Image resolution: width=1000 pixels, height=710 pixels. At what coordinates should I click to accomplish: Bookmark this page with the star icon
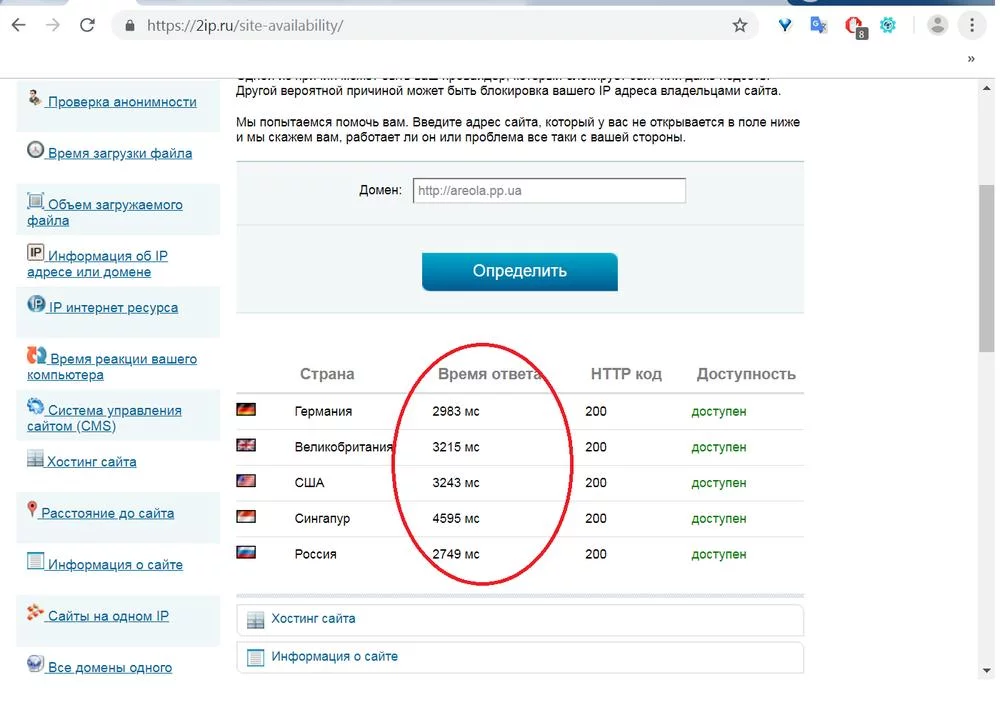point(739,26)
